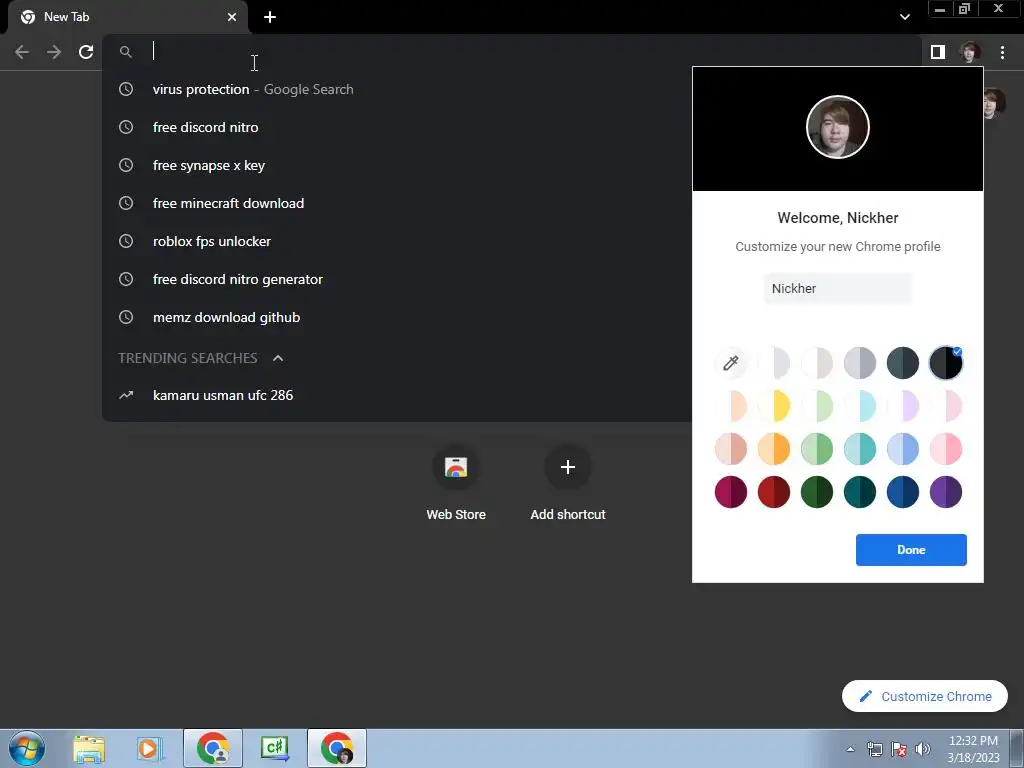
Task: Pick the navy blue theme swatch
Action: tap(903, 492)
